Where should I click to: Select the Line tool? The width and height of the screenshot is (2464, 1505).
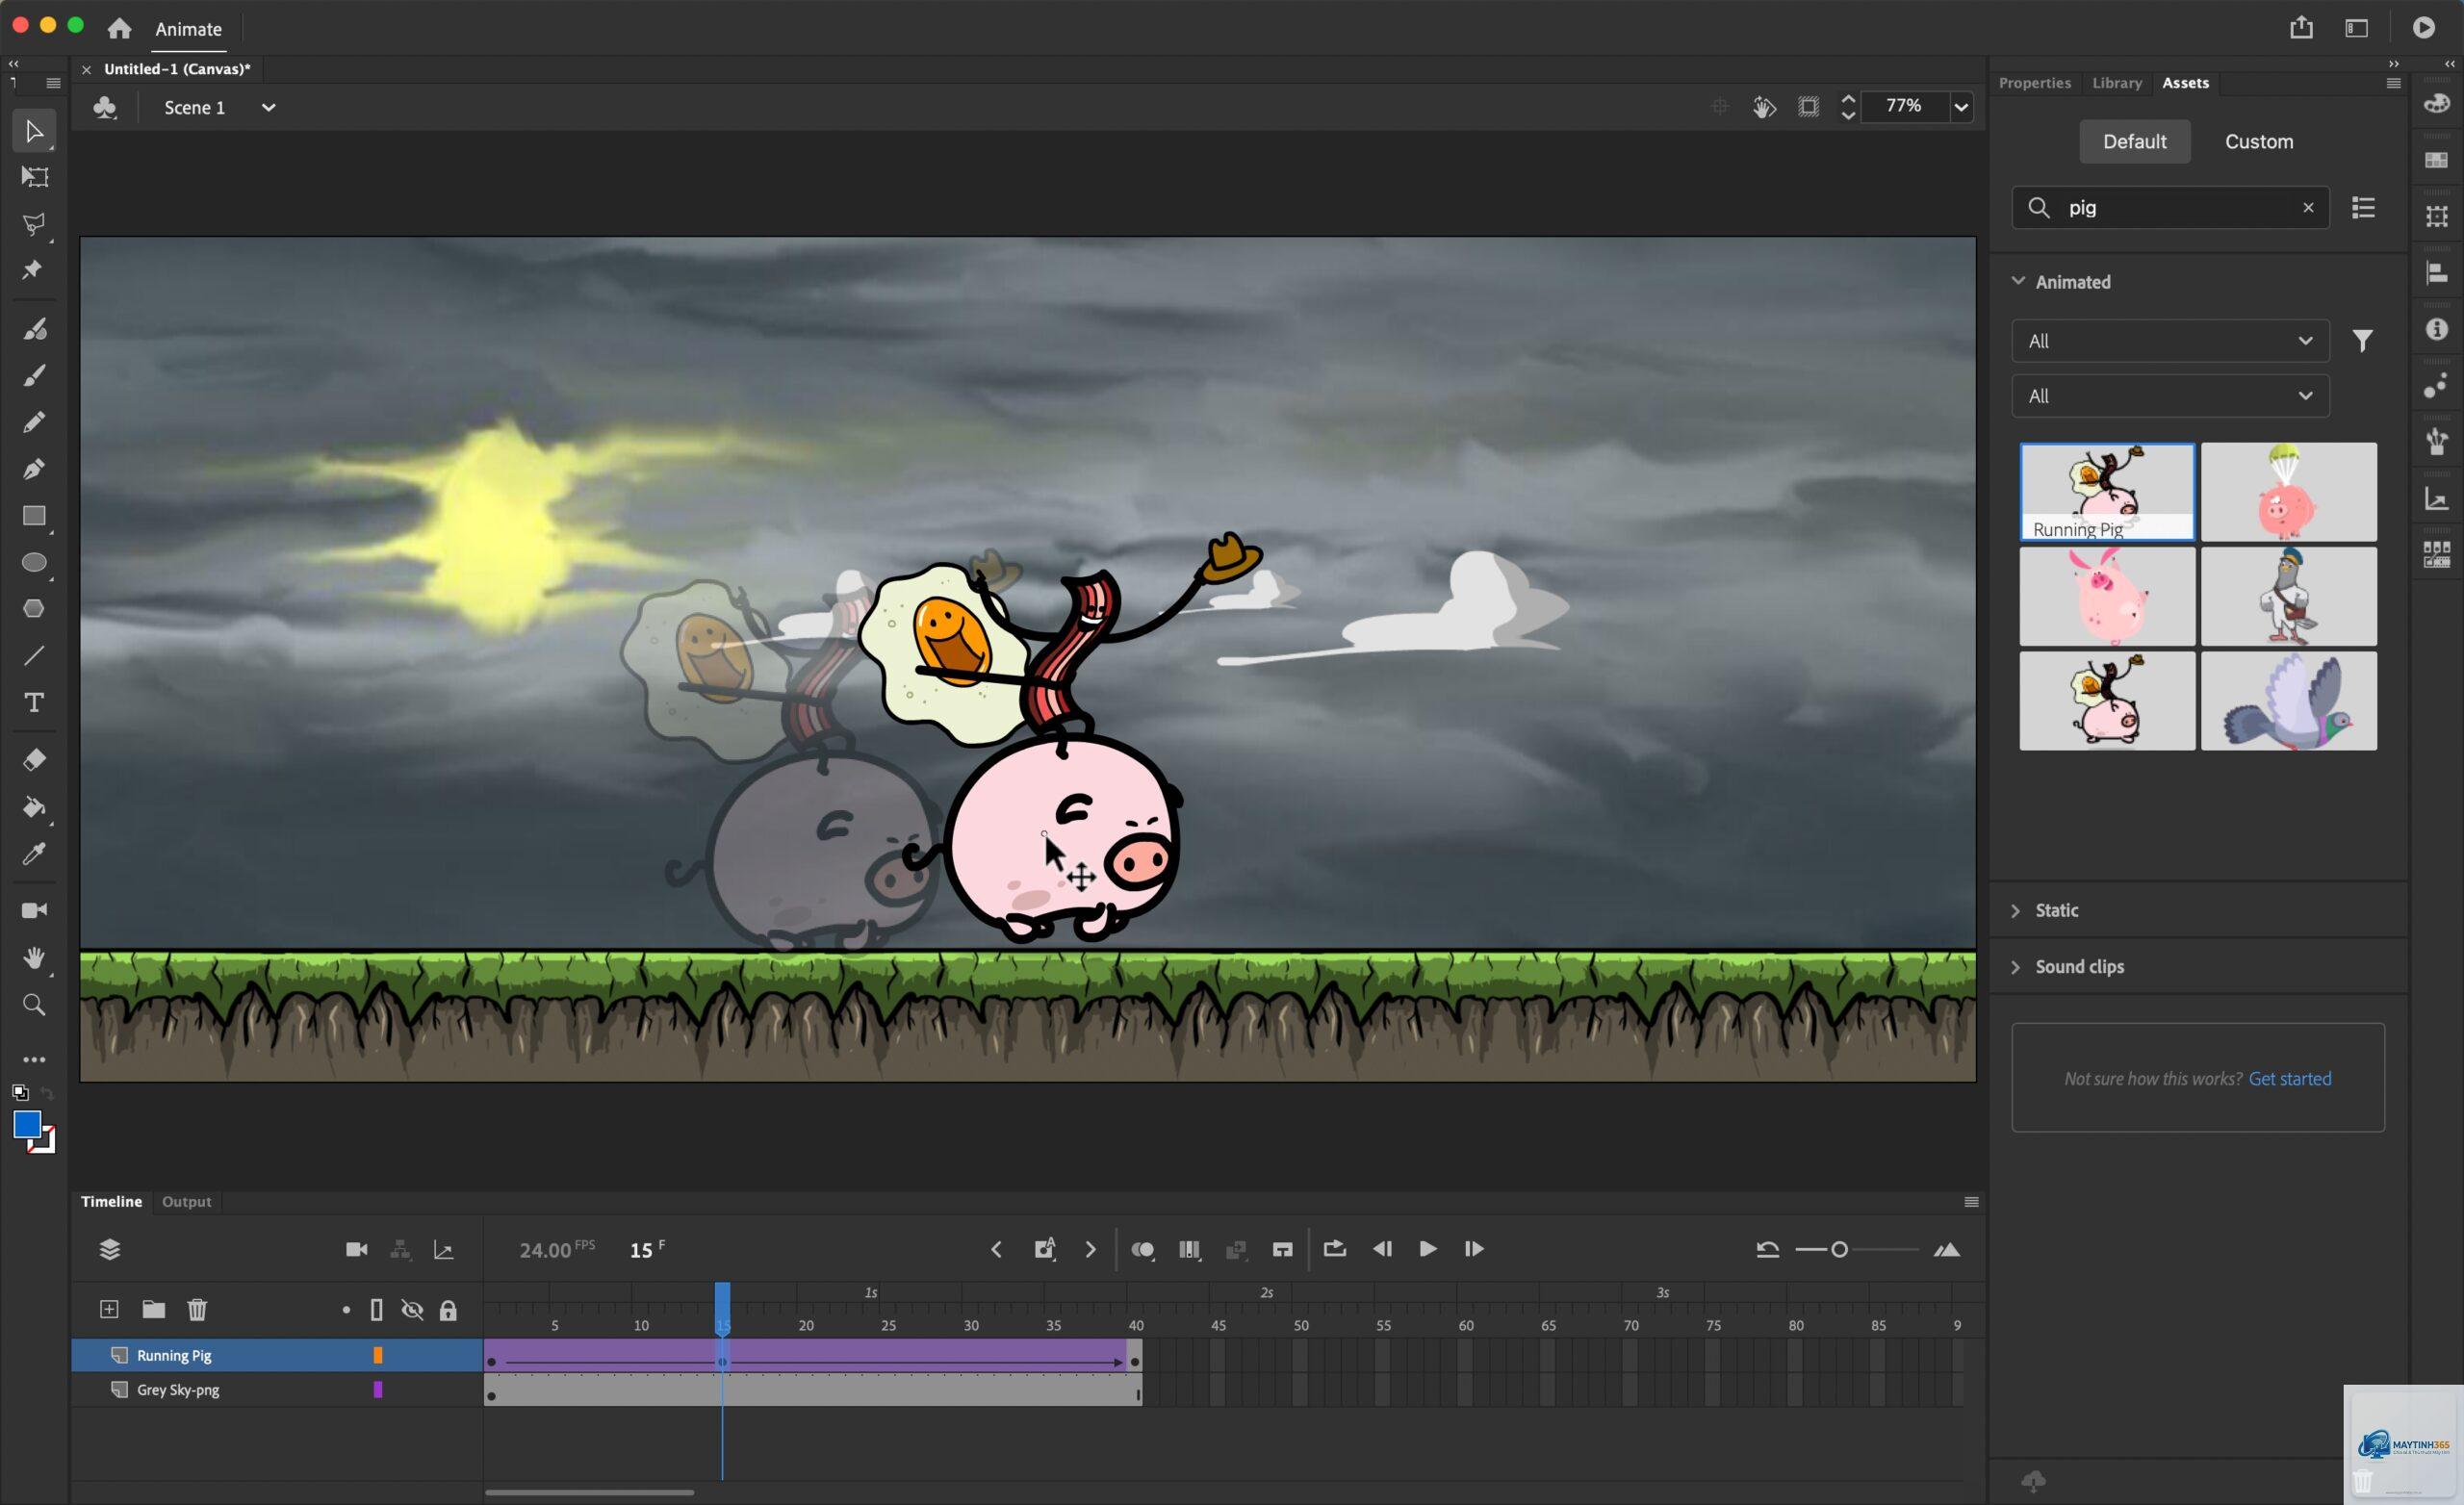click(x=34, y=656)
